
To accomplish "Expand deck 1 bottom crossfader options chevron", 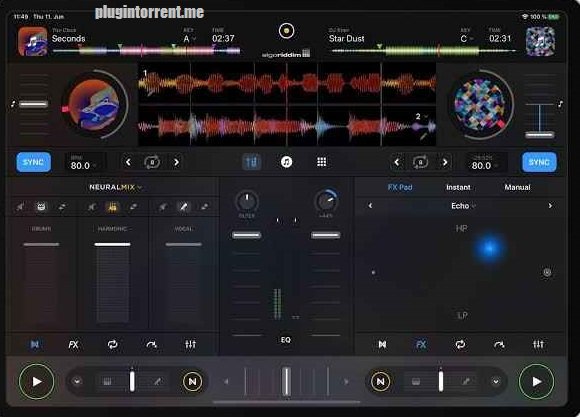I will pos(77,381).
